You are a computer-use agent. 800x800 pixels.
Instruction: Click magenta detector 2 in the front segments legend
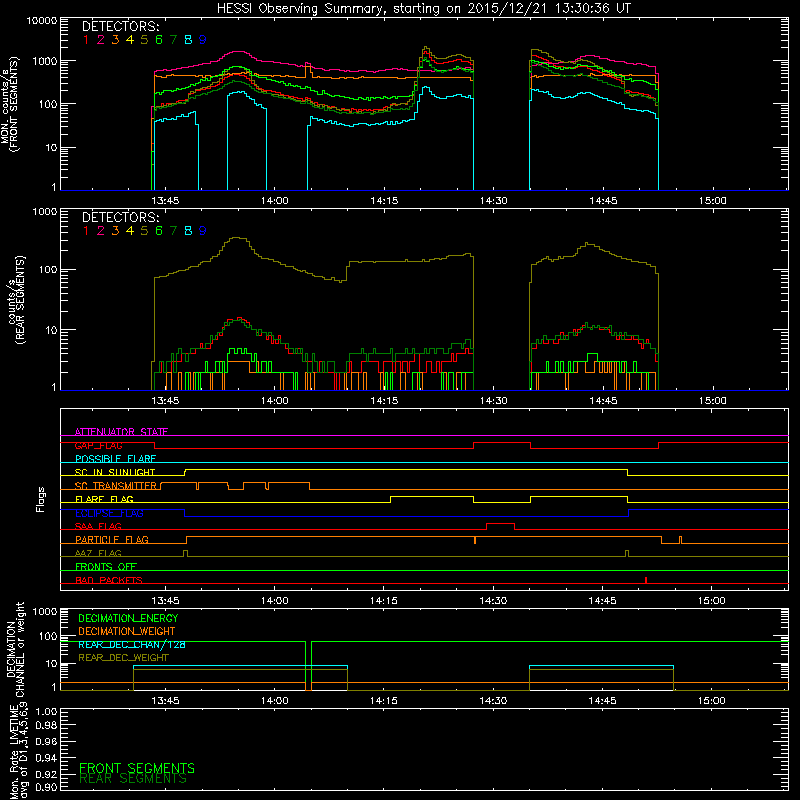point(101,39)
